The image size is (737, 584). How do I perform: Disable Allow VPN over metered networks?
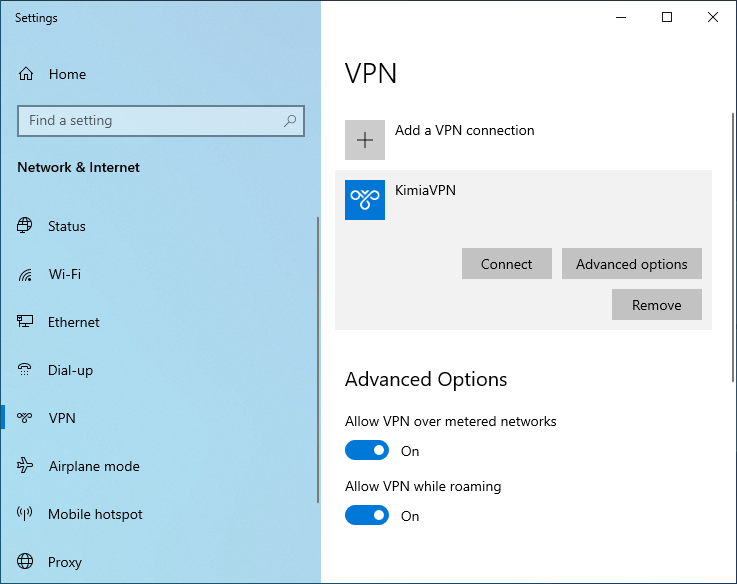pyautogui.click(x=367, y=451)
